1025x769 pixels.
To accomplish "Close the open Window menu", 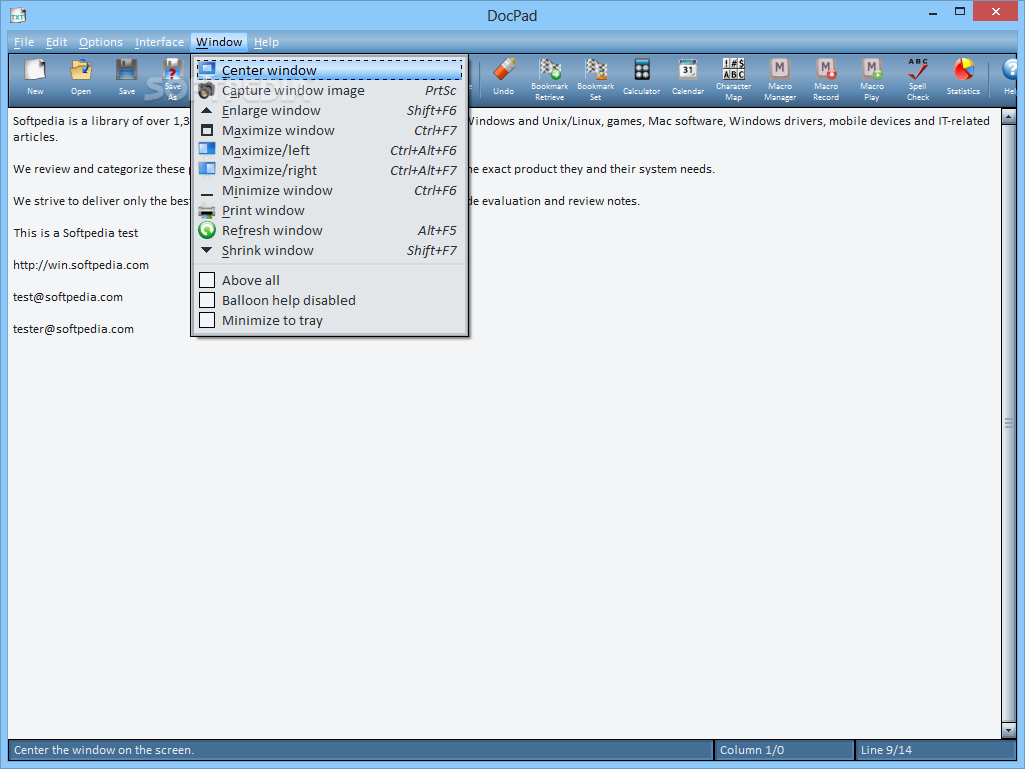I will point(219,42).
